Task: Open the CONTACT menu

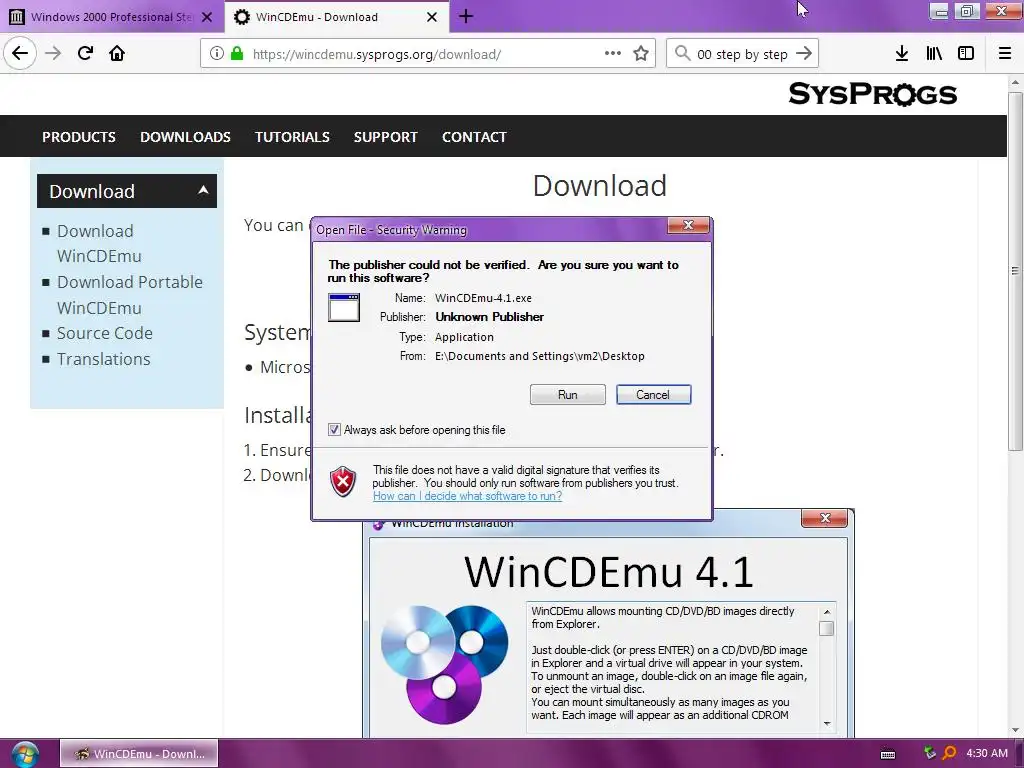Action: point(474,137)
